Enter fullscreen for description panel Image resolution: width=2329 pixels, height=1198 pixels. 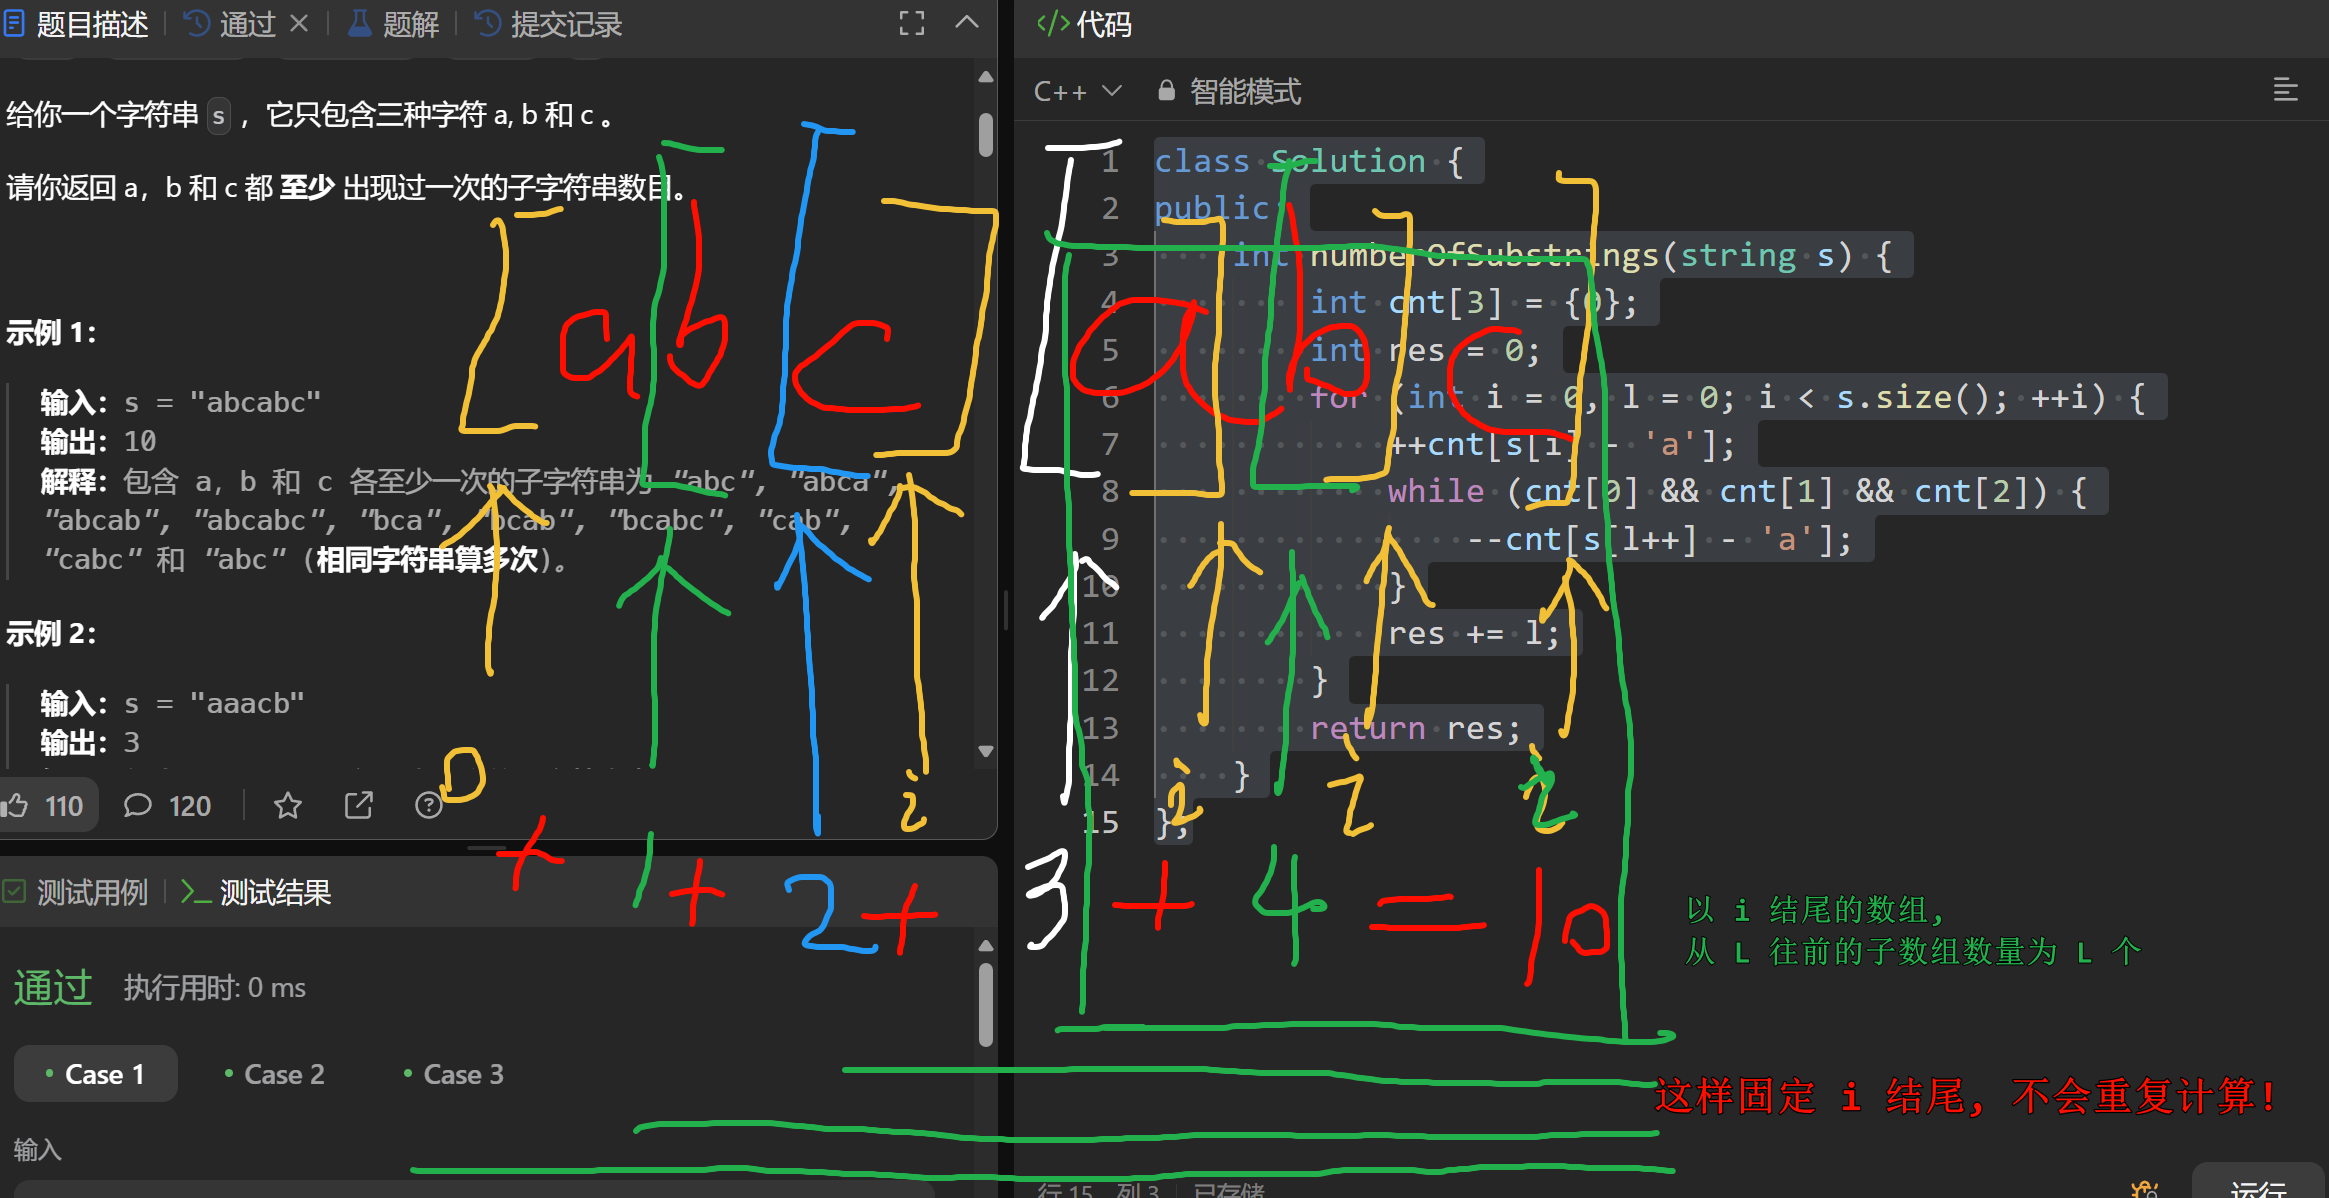pos(911,24)
